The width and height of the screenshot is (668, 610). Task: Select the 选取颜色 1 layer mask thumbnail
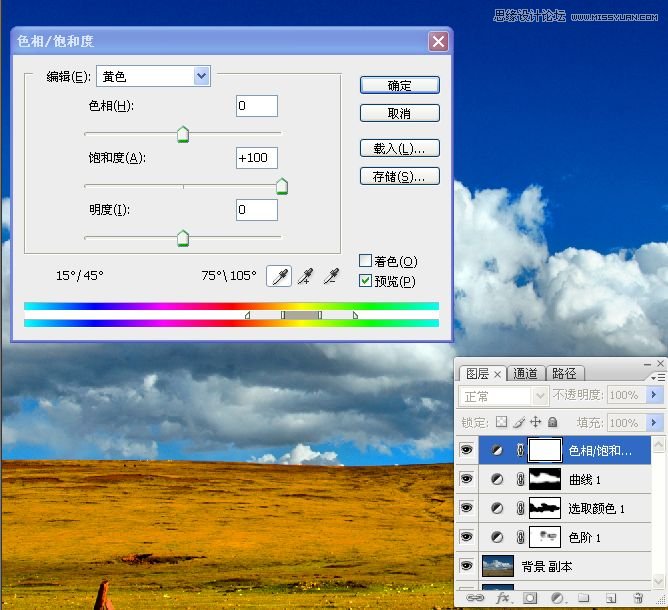[545, 508]
